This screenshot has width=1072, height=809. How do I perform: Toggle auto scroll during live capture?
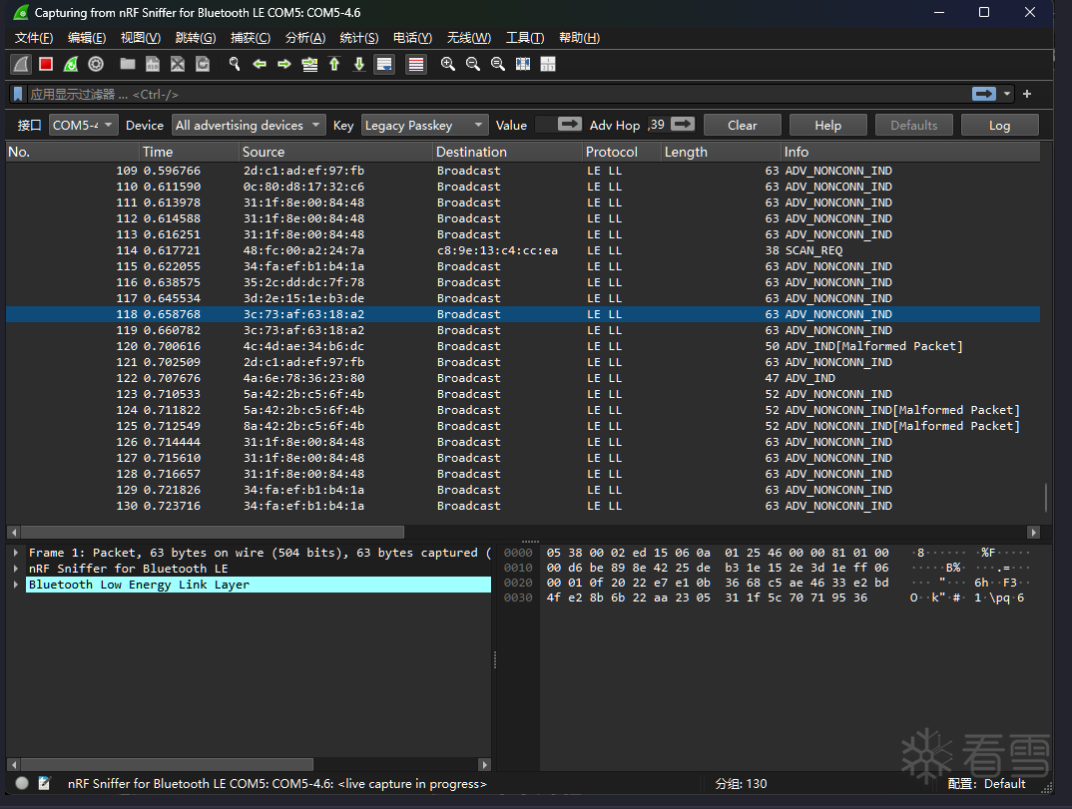click(x=384, y=64)
